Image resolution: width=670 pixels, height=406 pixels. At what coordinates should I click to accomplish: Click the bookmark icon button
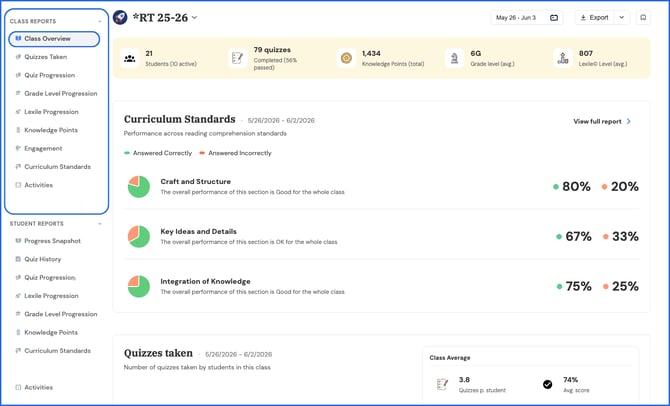tap(643, 18)
